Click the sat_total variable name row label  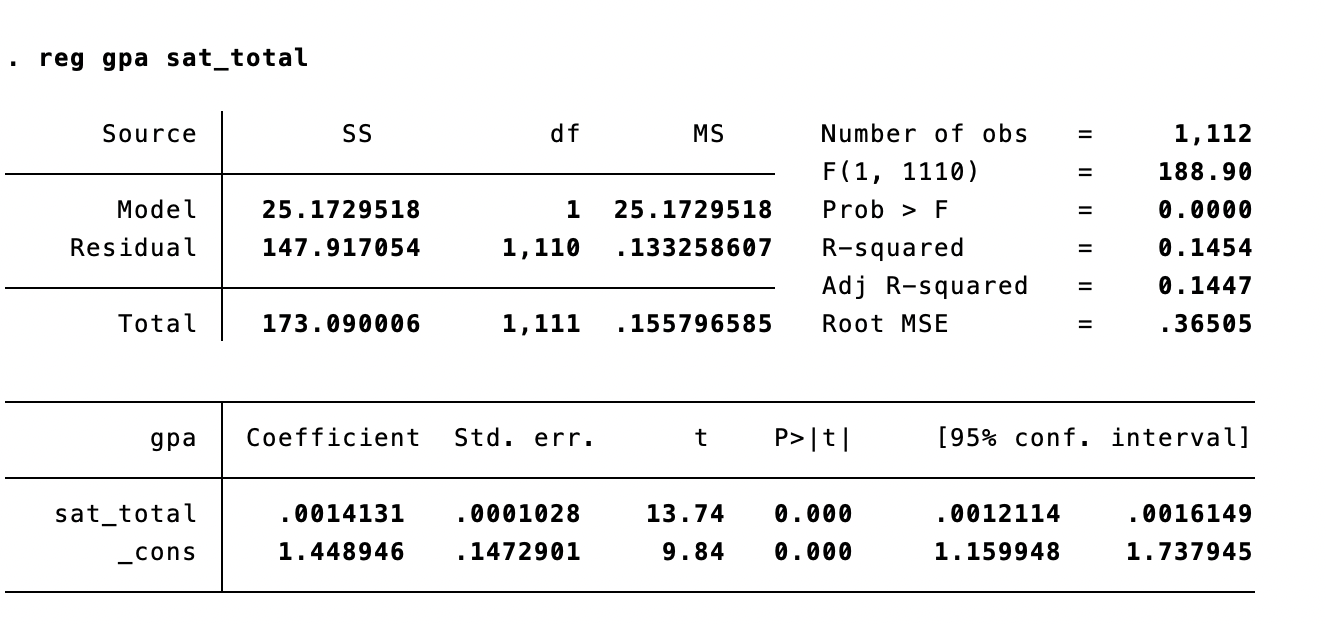point(125,514)
